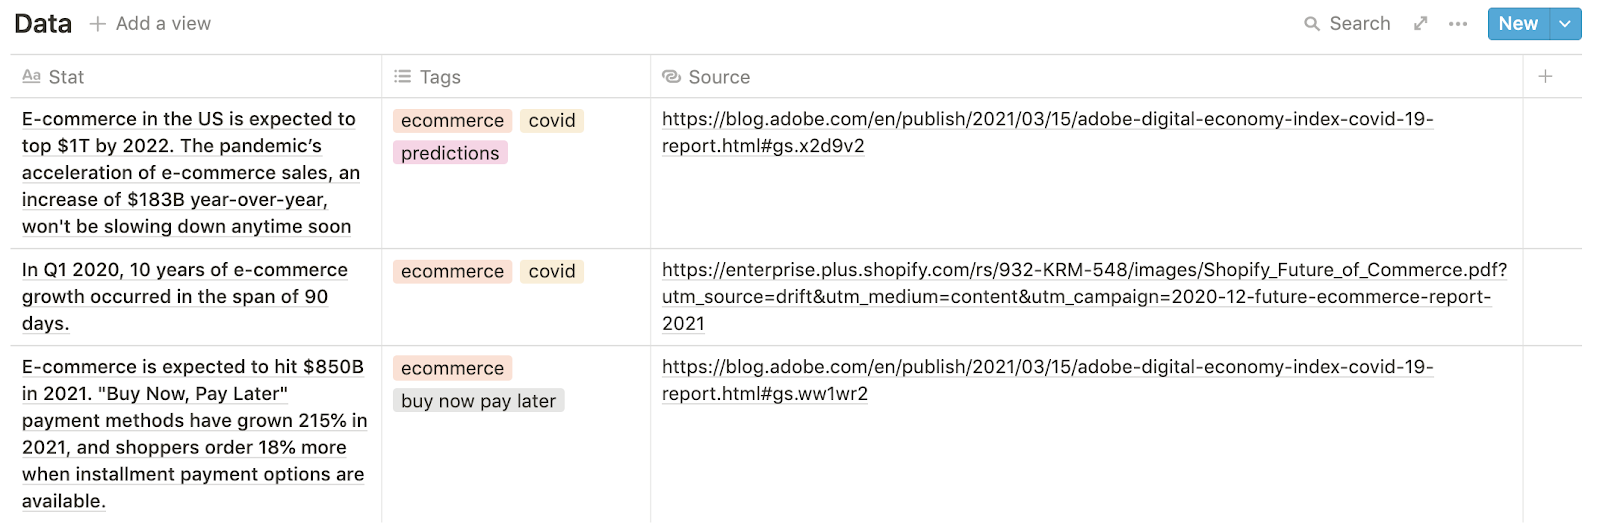The height and width of the screenshot is (524, 1600).
Task: Click the Tags column list icon
Action: click(x=403, y=77)
